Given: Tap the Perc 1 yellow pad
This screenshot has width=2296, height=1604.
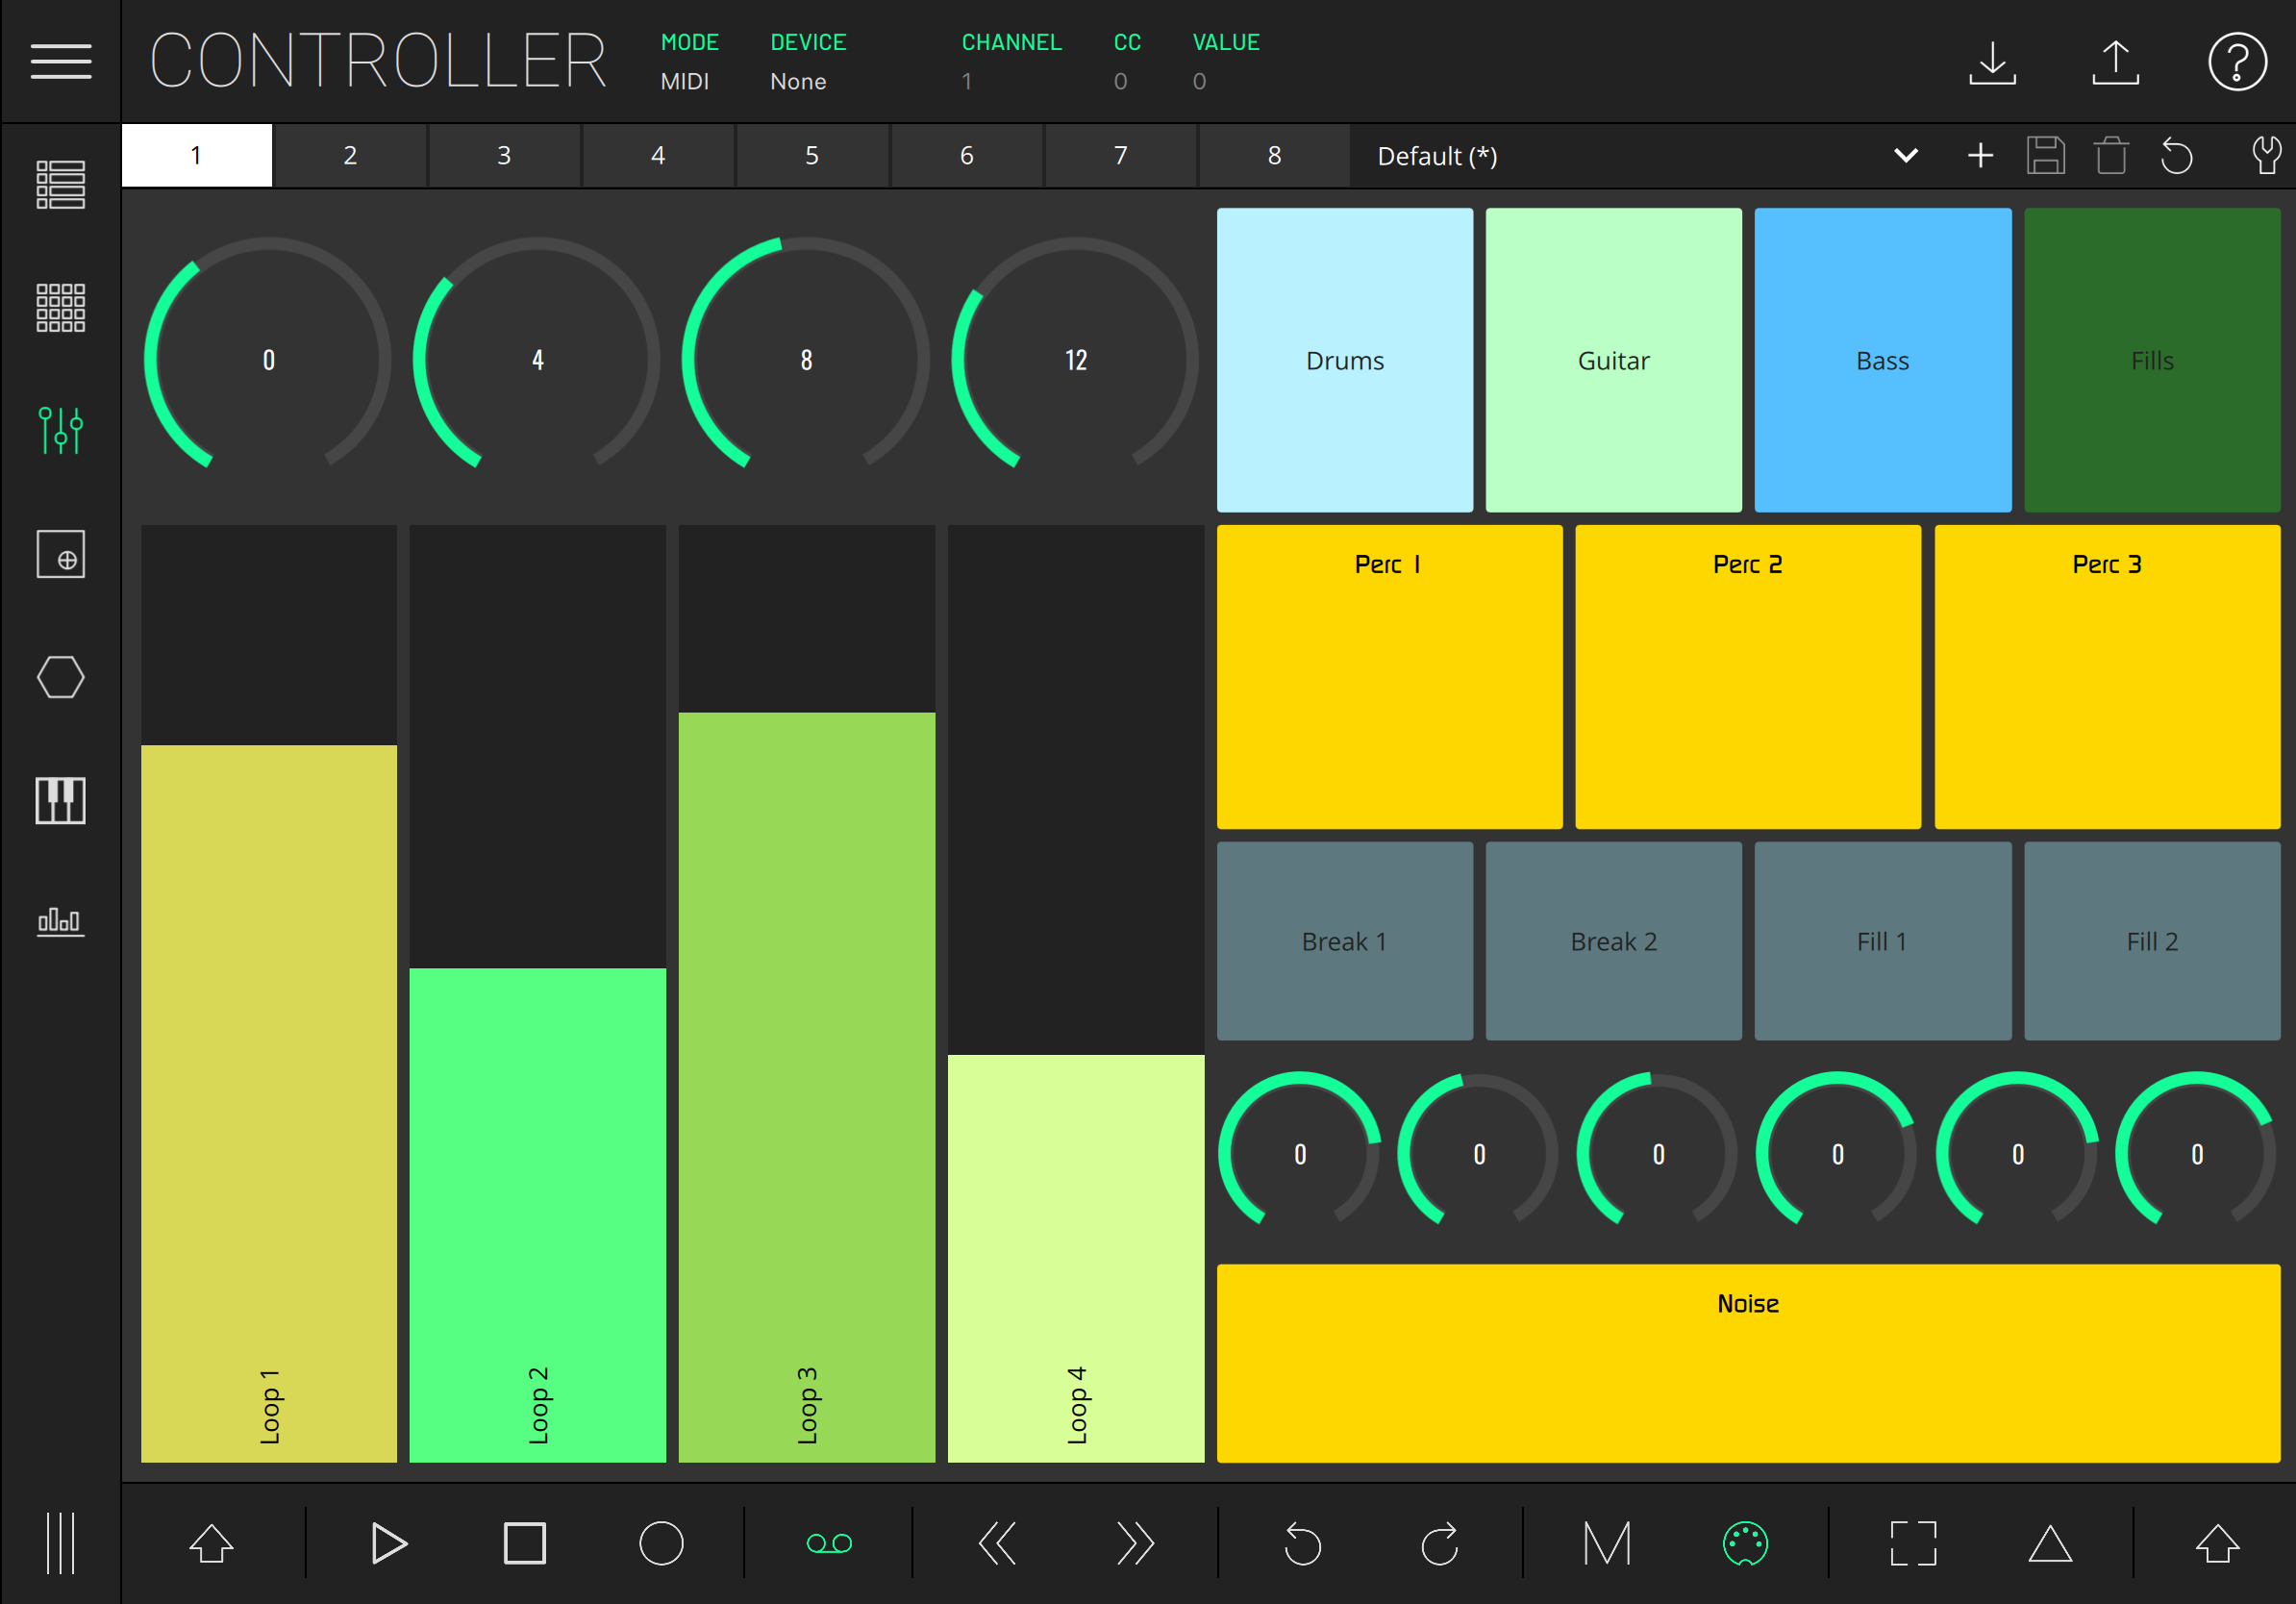Looking at the screenshot, I should click(x=1389, y=677).
